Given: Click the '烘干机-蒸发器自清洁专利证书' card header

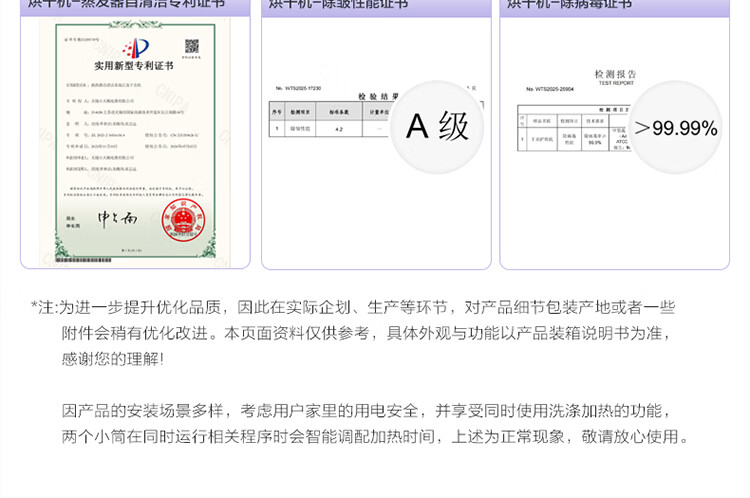Looking at the screenshot, I should [x=135, y=7].
